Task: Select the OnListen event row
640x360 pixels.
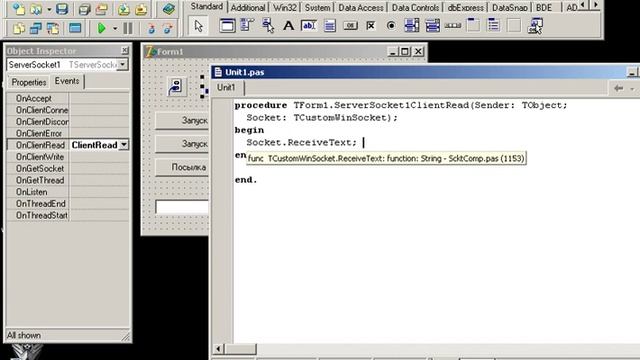Action: click(68, 192)
